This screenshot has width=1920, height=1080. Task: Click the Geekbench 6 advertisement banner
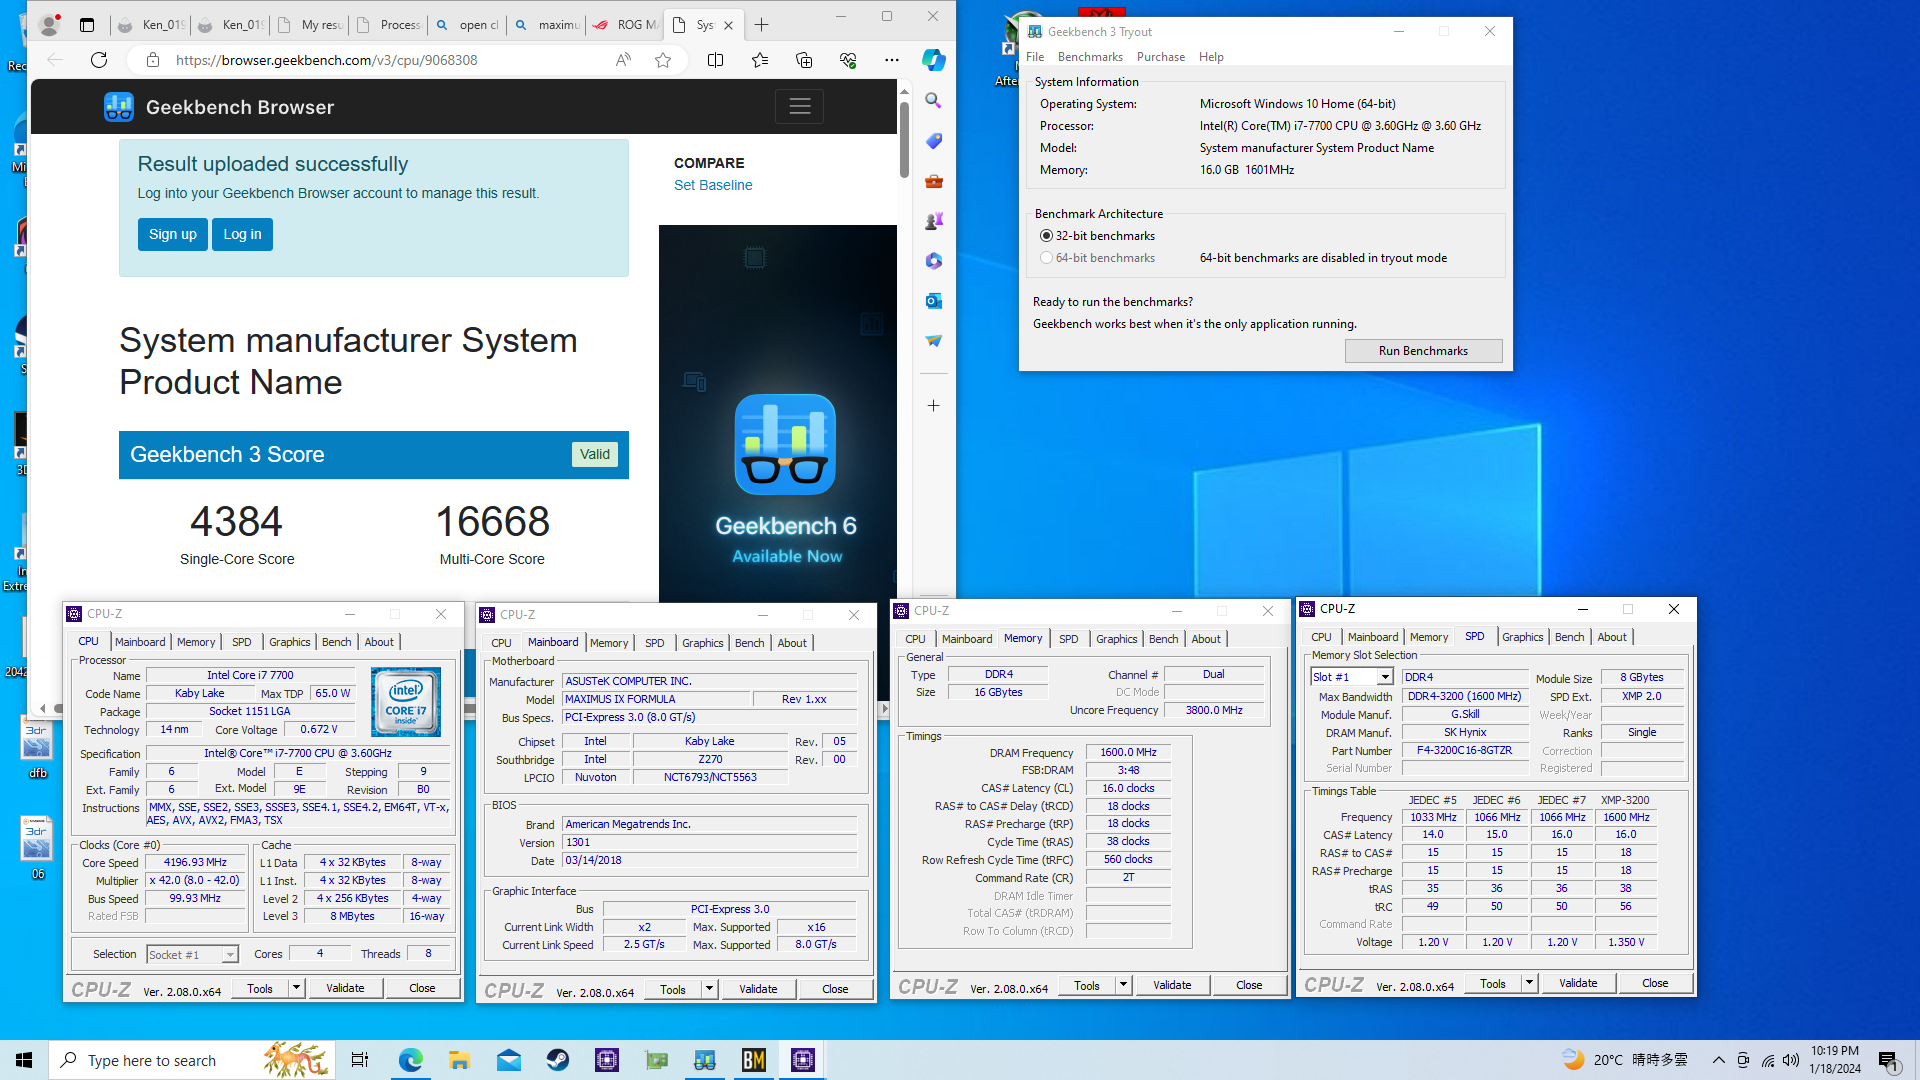click(777, 412)
